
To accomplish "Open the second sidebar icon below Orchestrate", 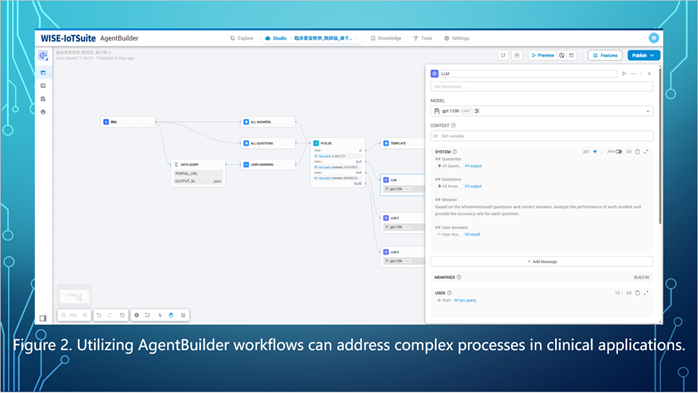I will pos(43,85).
